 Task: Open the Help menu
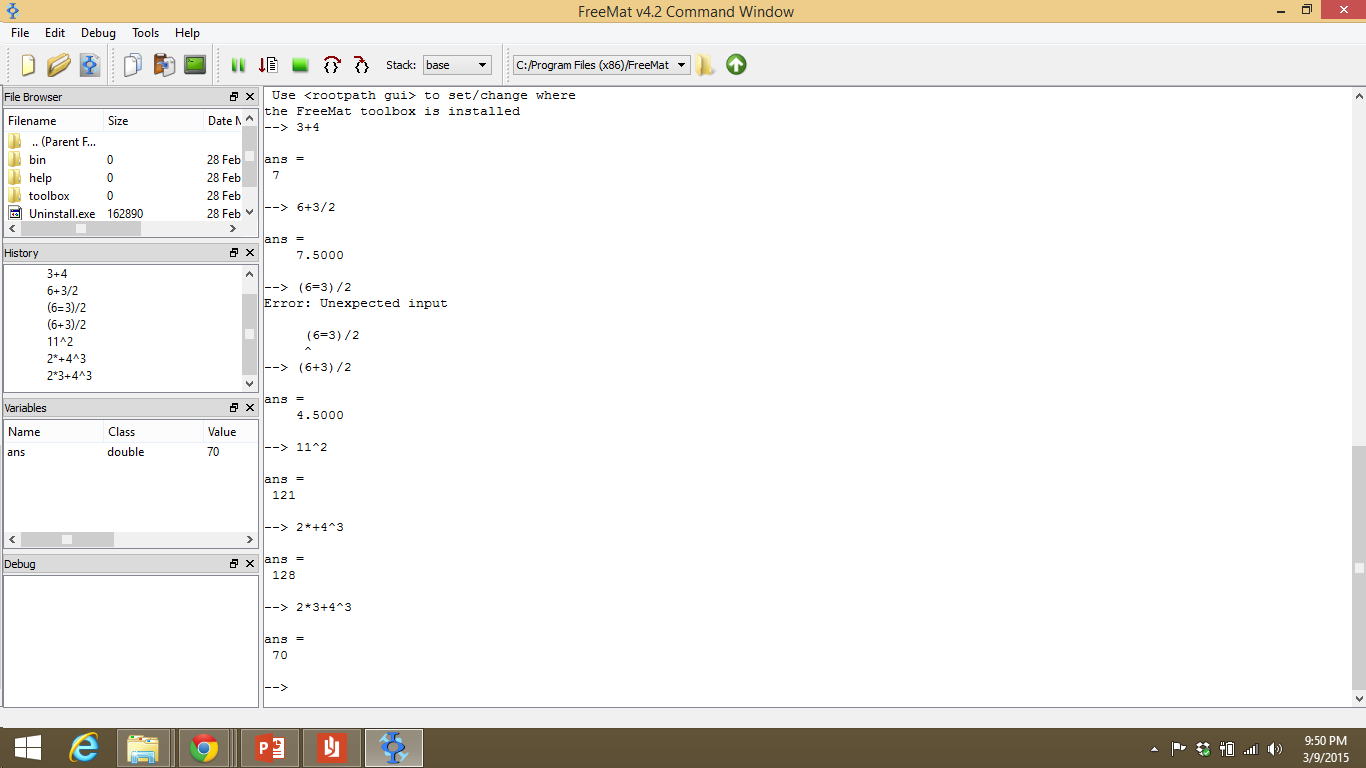pyautogui.click(x=187, y=33)
